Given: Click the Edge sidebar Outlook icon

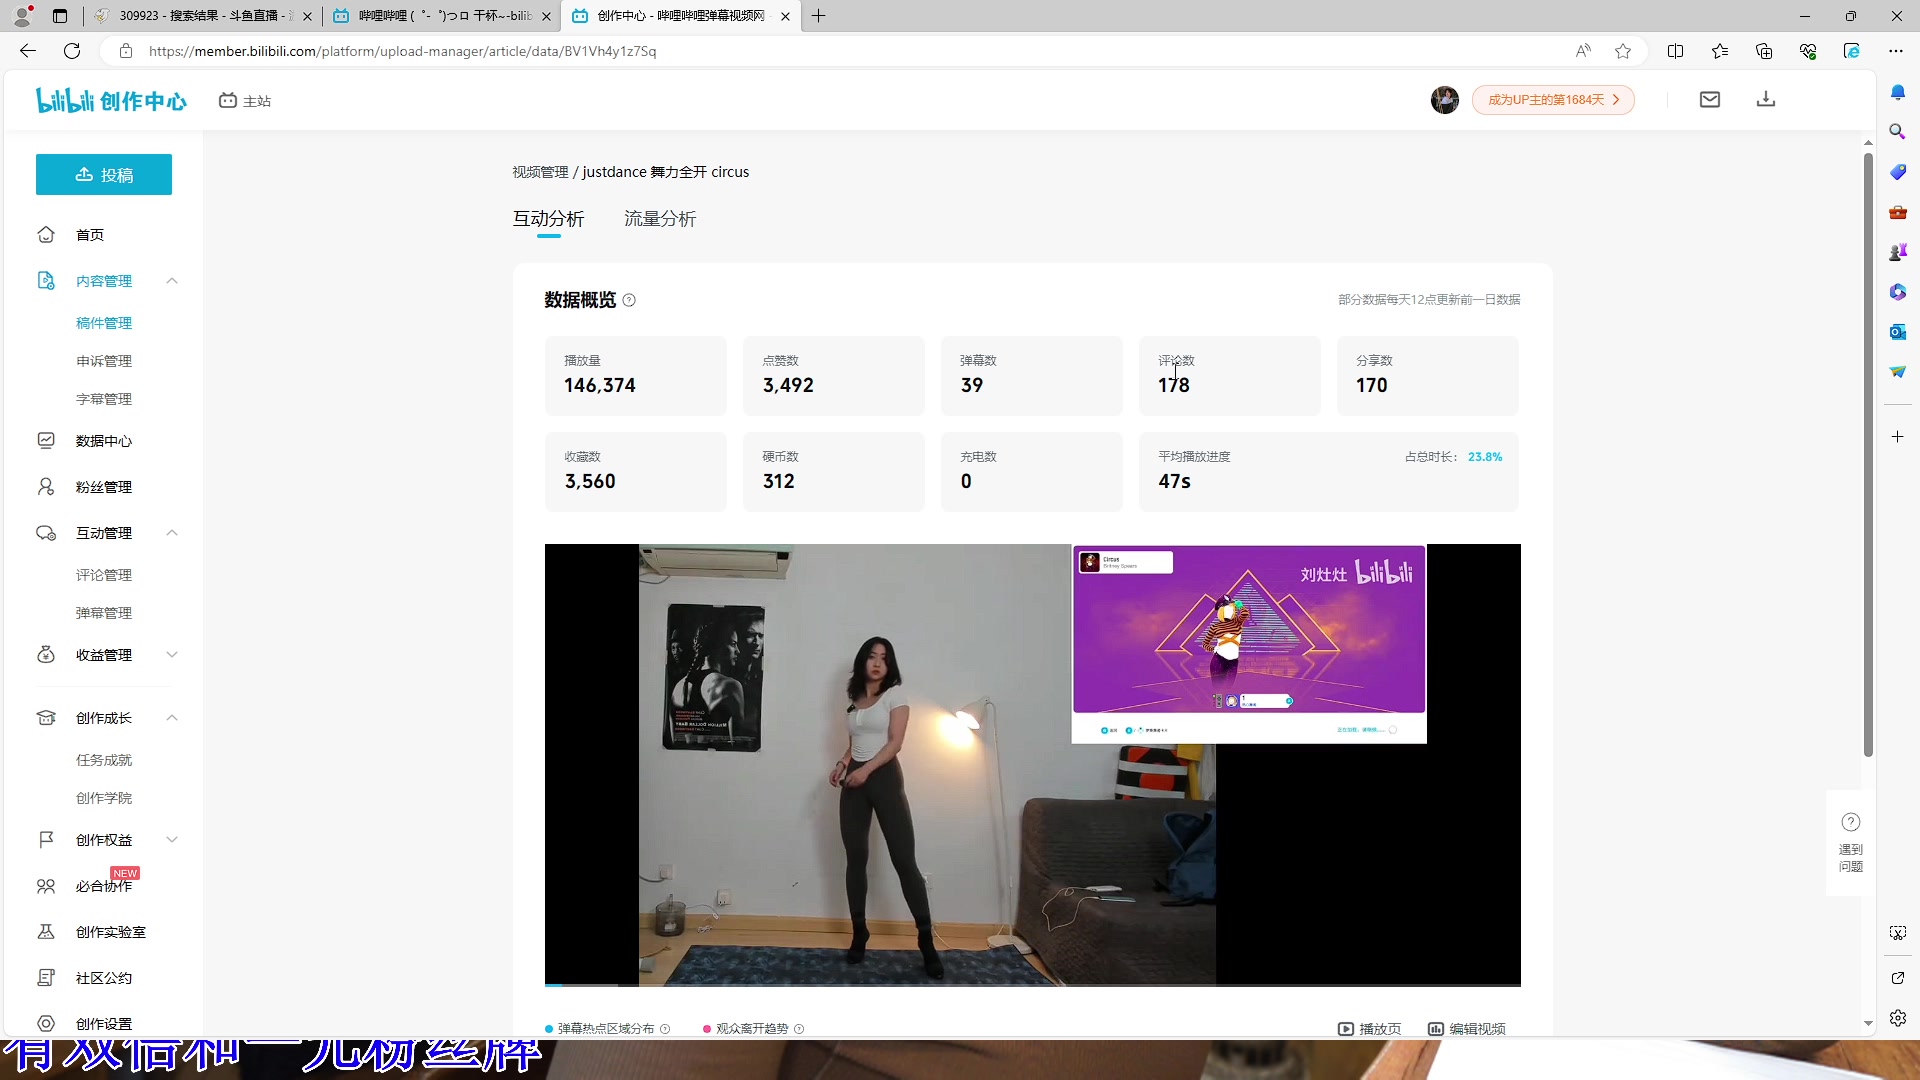Looking at the screenshot, I should (1897, 332).
